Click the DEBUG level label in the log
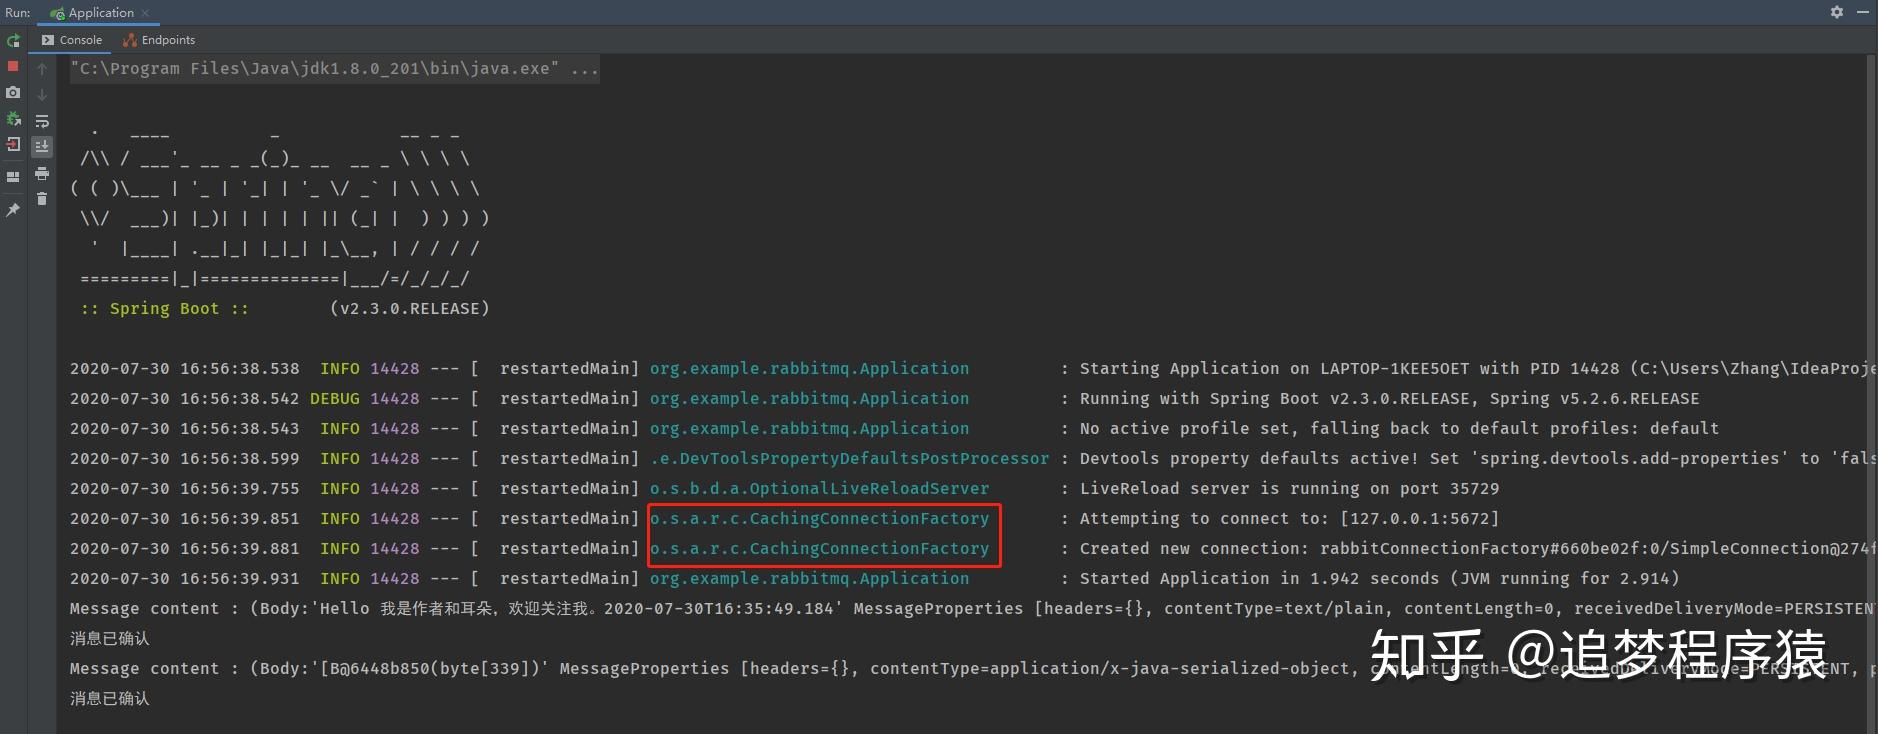Screen dimensions: 1878x734 (334, 398)
